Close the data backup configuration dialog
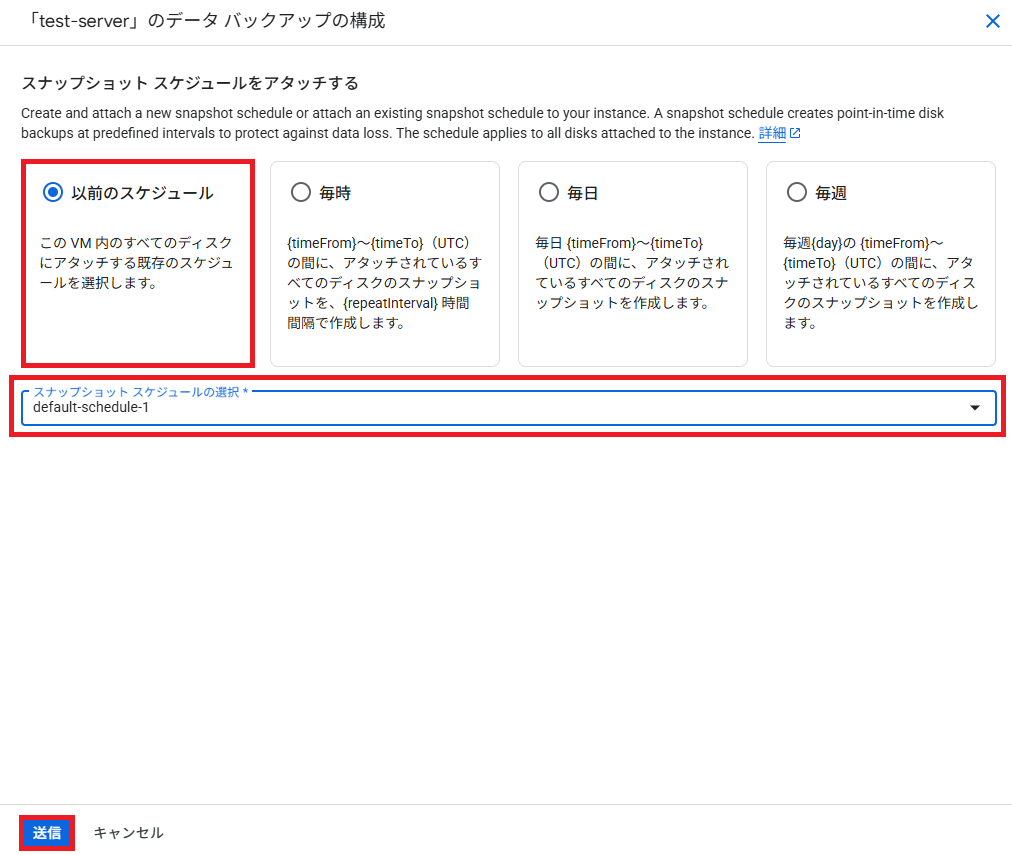 tap(993, 21)
